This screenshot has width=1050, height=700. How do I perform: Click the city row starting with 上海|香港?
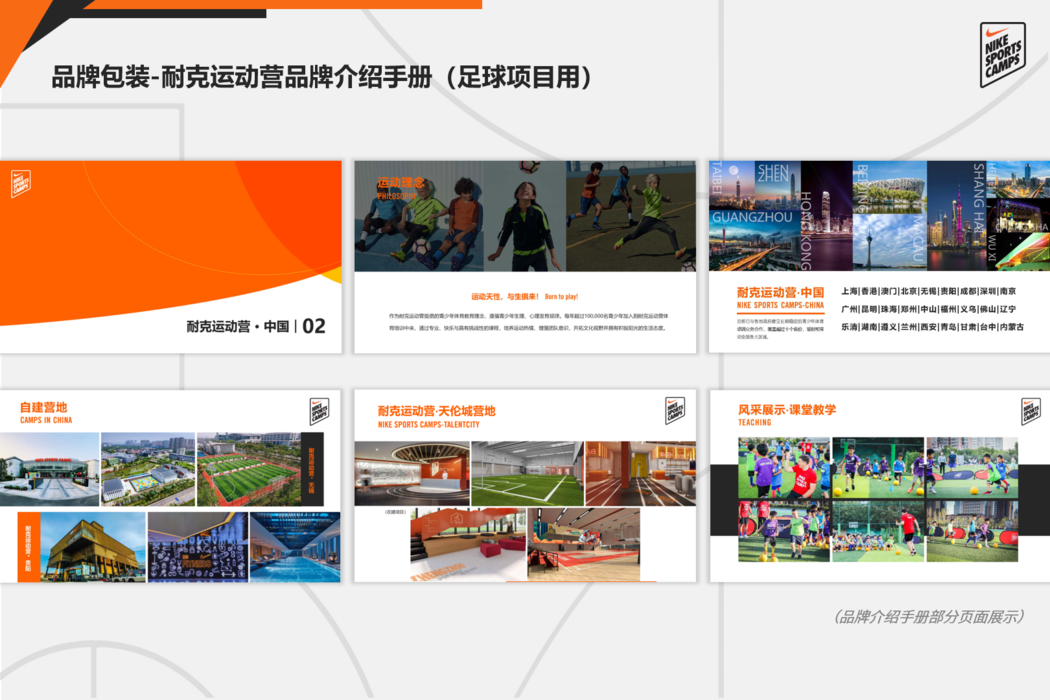pos(929,291)
